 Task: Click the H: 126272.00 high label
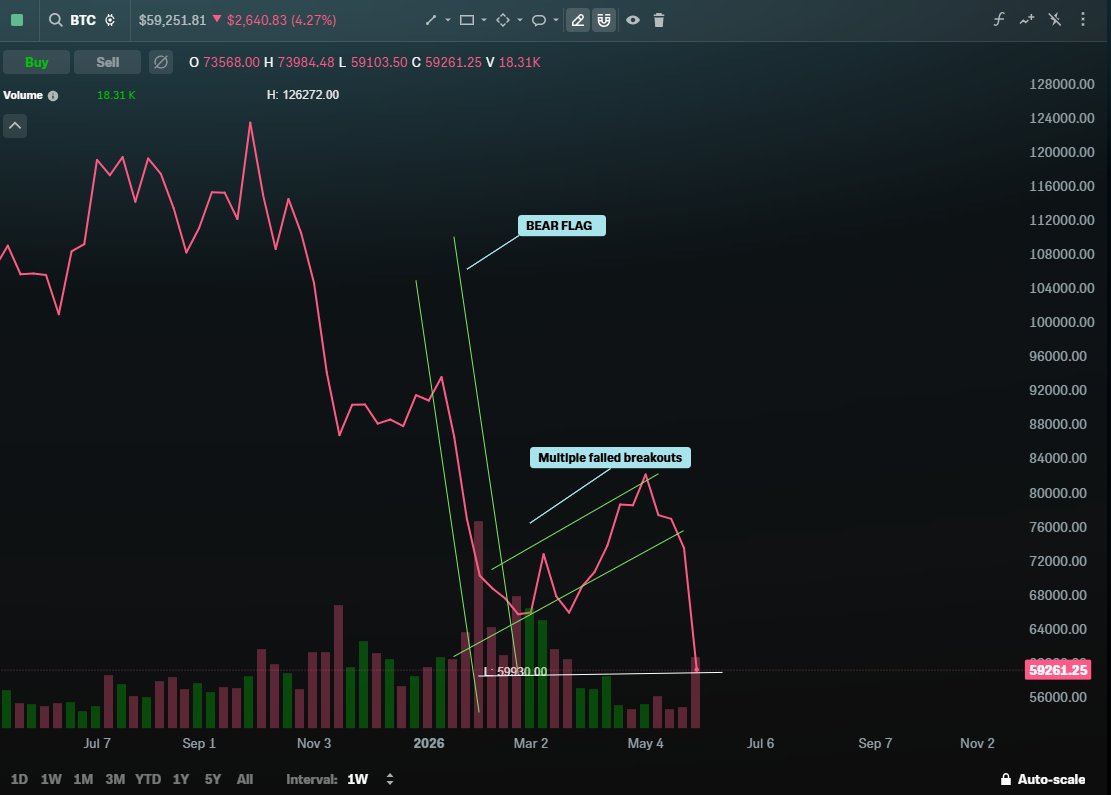coord(303,94)
